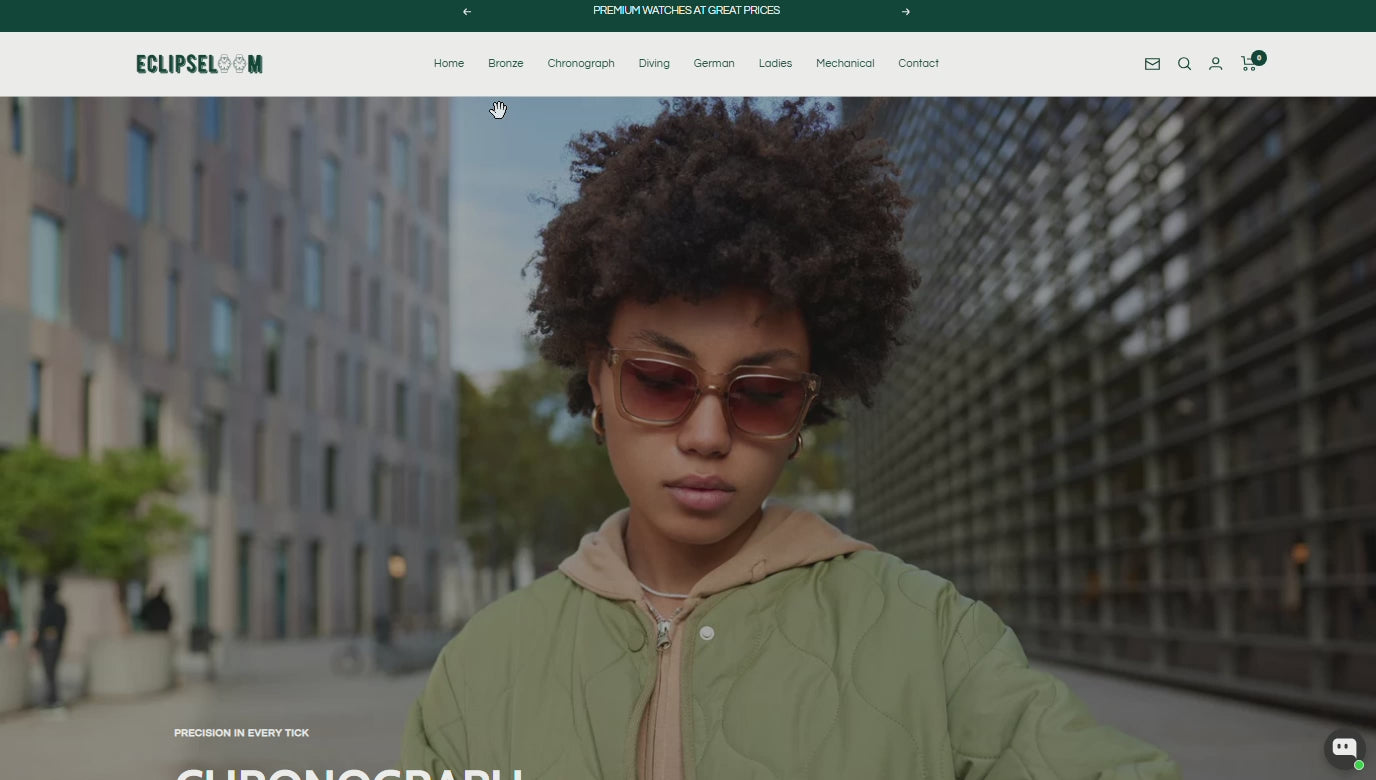Open the shopping cart icon

click(1247, 64)
